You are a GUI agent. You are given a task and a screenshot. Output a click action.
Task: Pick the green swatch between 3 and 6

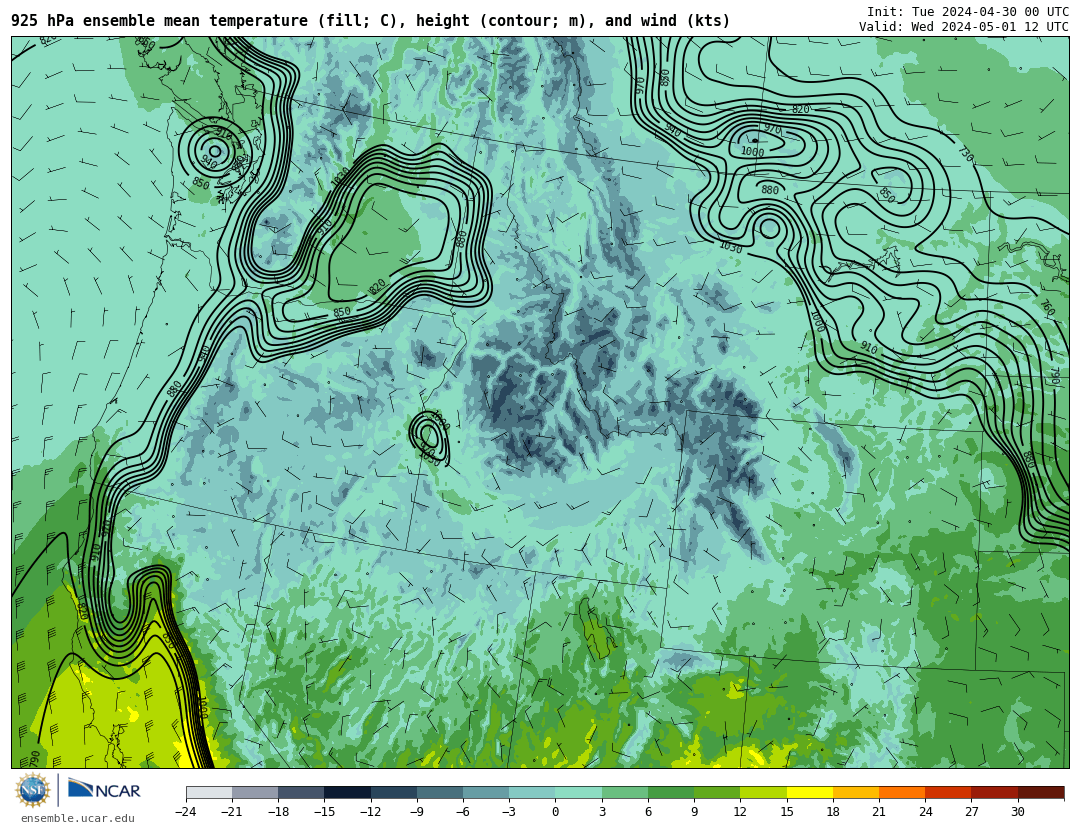pos(625,792)
